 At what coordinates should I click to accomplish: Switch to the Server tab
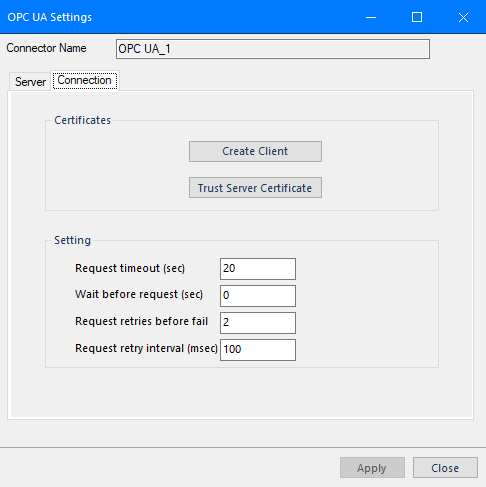pos(30,82)
